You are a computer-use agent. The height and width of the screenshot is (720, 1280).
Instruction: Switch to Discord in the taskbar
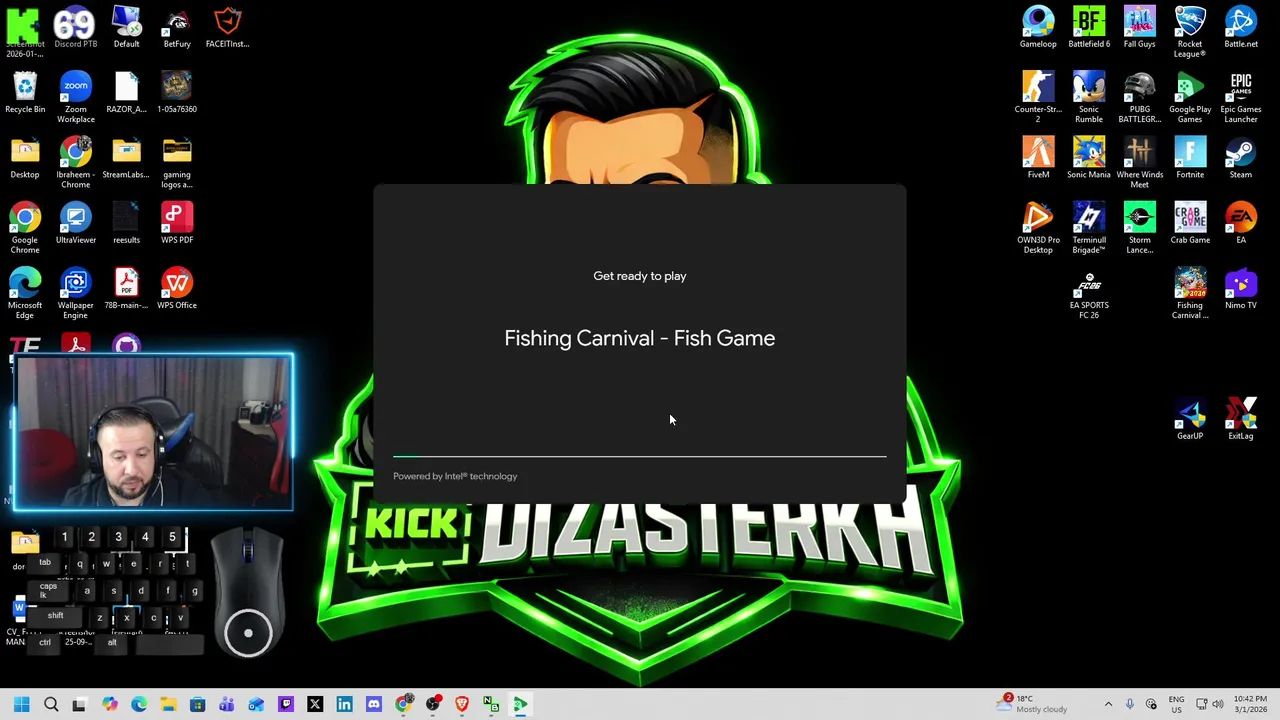coord(373,704)
